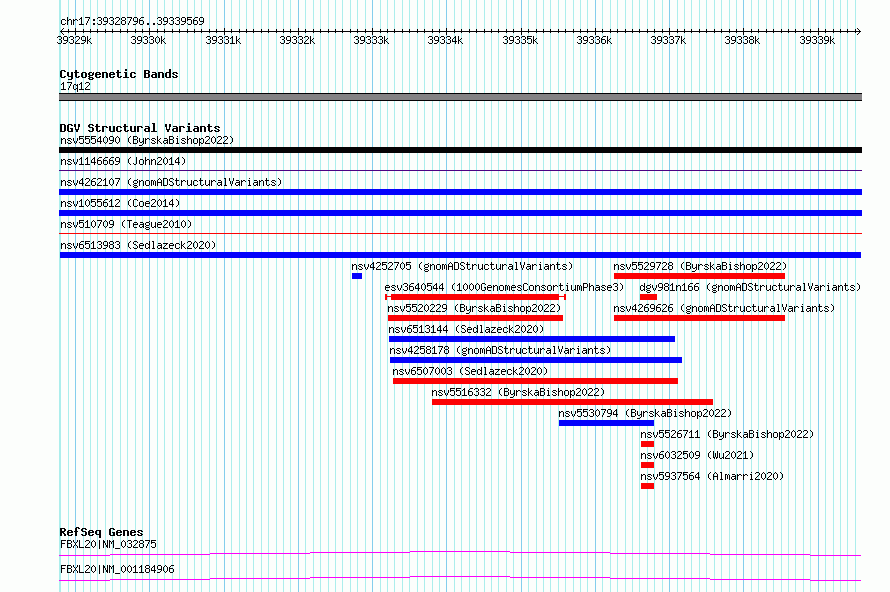890x592 pixels.
Task: Select the 17q12 band label
Action: (x=75, y=86)
